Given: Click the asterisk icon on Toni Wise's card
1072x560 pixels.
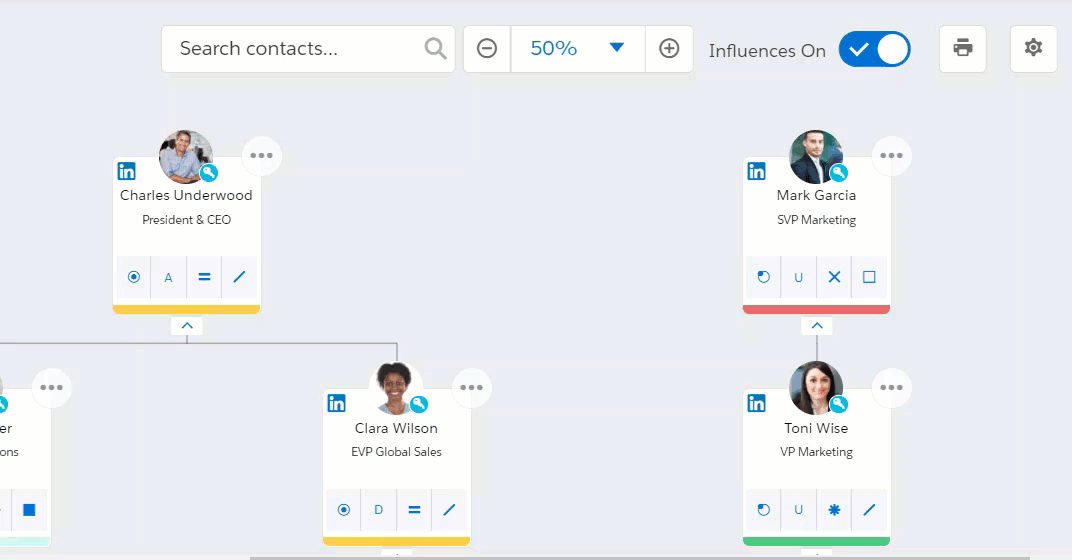Looking at the screenshot, I should (834, 509).
